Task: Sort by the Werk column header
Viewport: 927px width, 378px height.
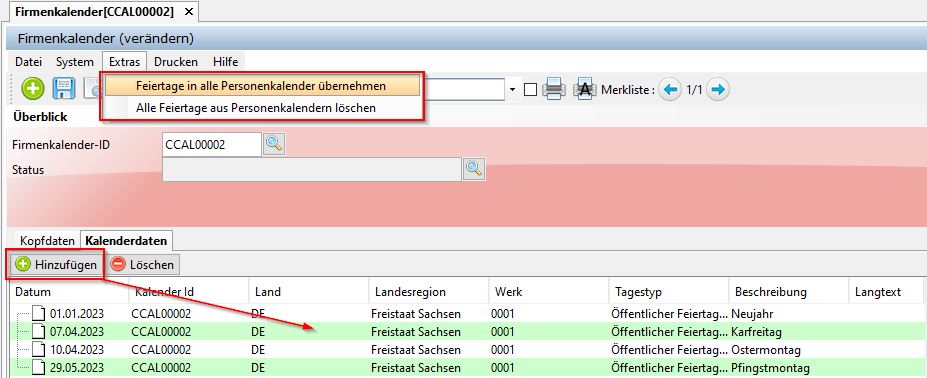Action: 548,292
